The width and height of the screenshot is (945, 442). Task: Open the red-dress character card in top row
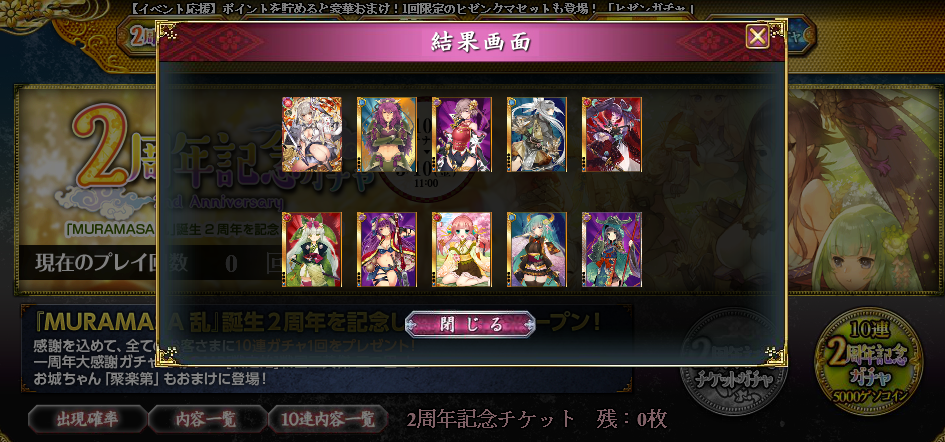point(462,134)
